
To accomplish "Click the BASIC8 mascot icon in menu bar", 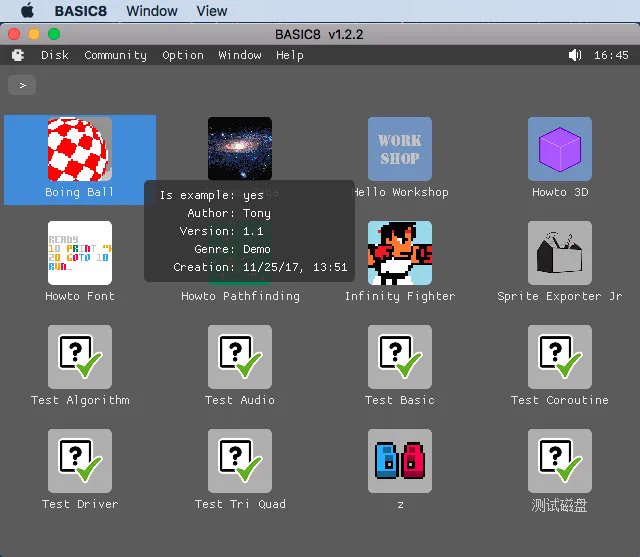I will click(x=18, y=55).
